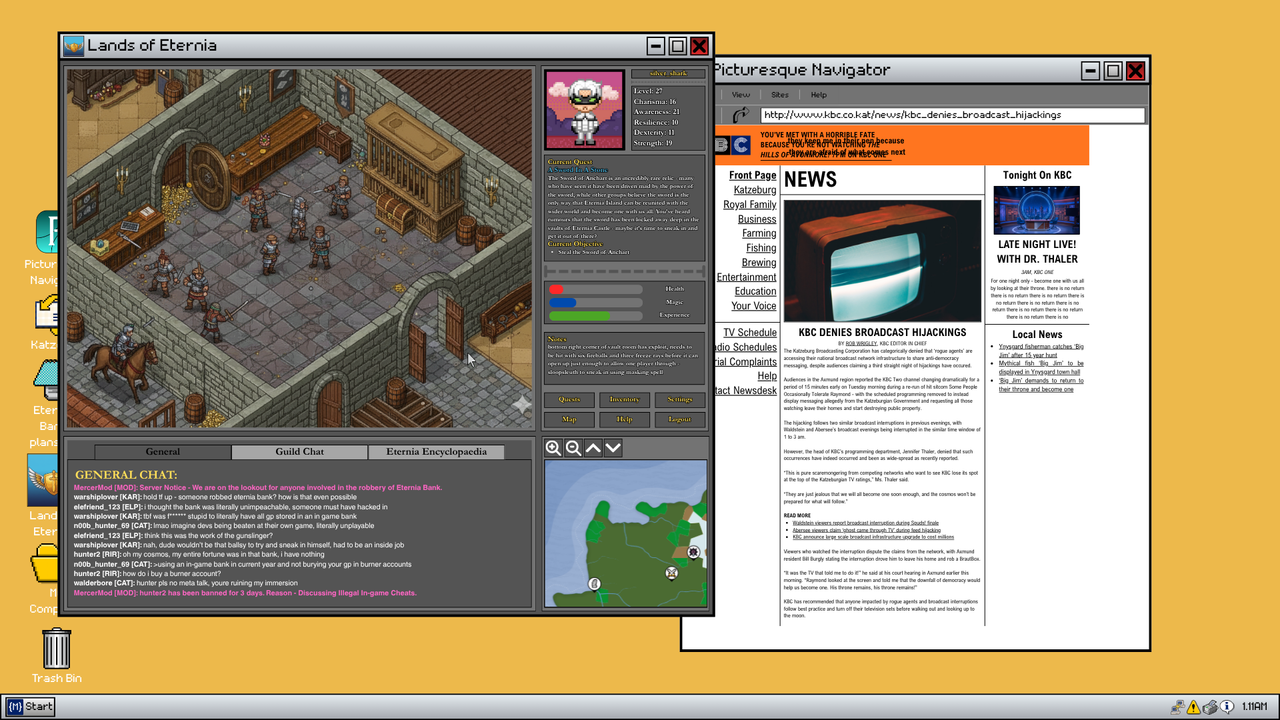Image resolution: width=1280 pixels, height=720 pixels.
Task: Open the Trash Bin desktop icon
Action: click(x=56, y=648)
